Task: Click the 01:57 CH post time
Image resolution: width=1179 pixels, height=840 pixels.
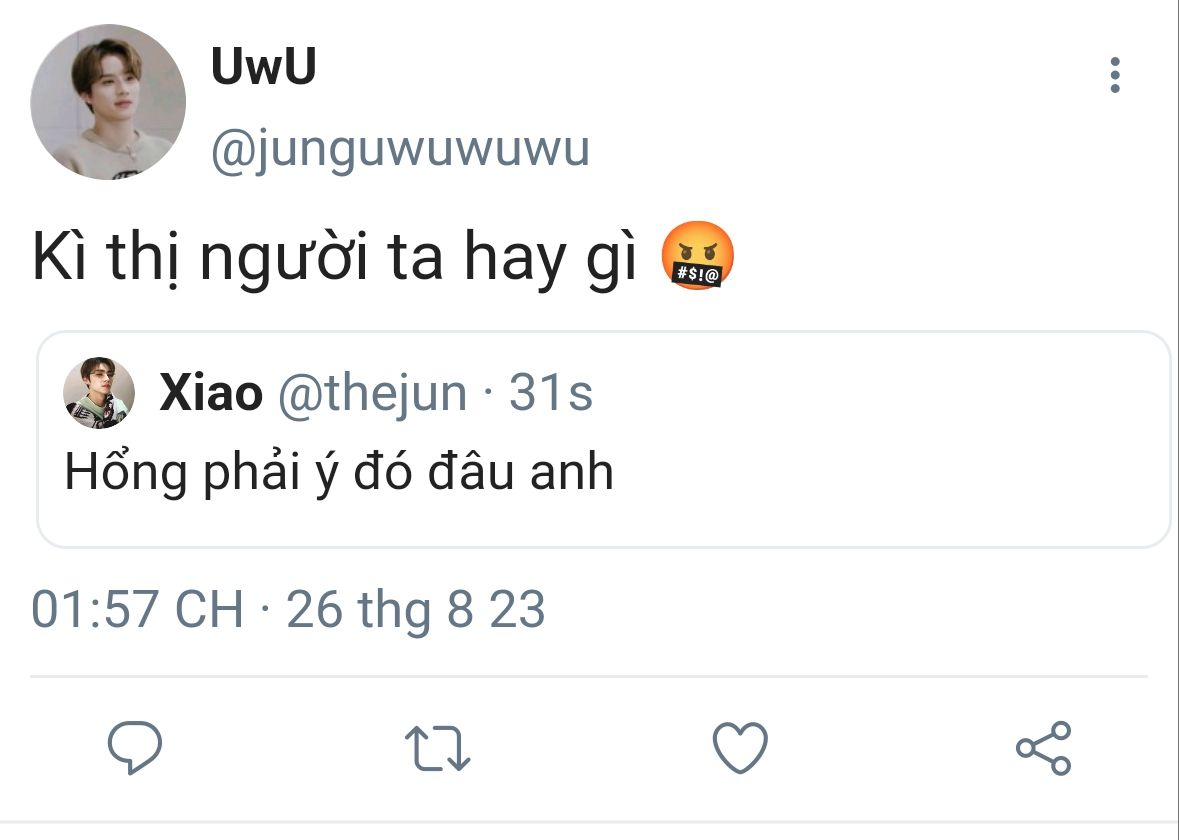Action: [138, 609]
